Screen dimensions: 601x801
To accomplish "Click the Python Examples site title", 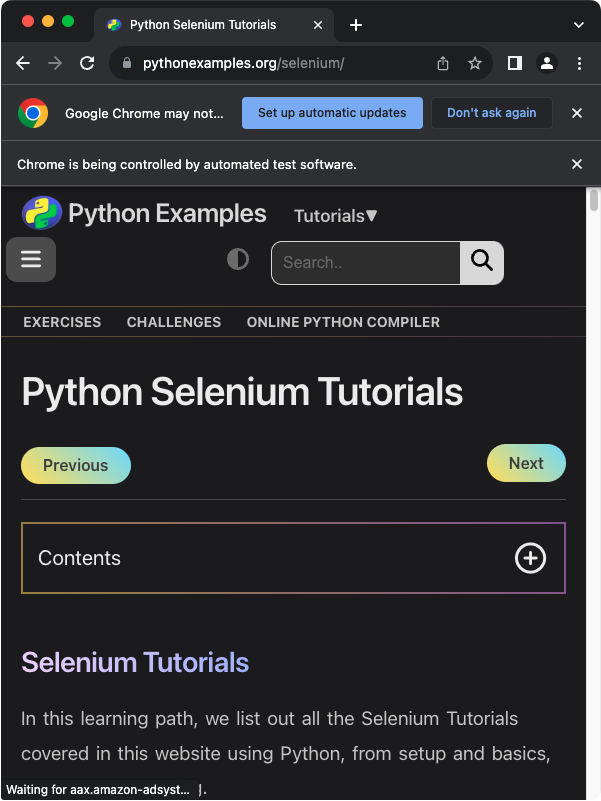I will 167,213.
